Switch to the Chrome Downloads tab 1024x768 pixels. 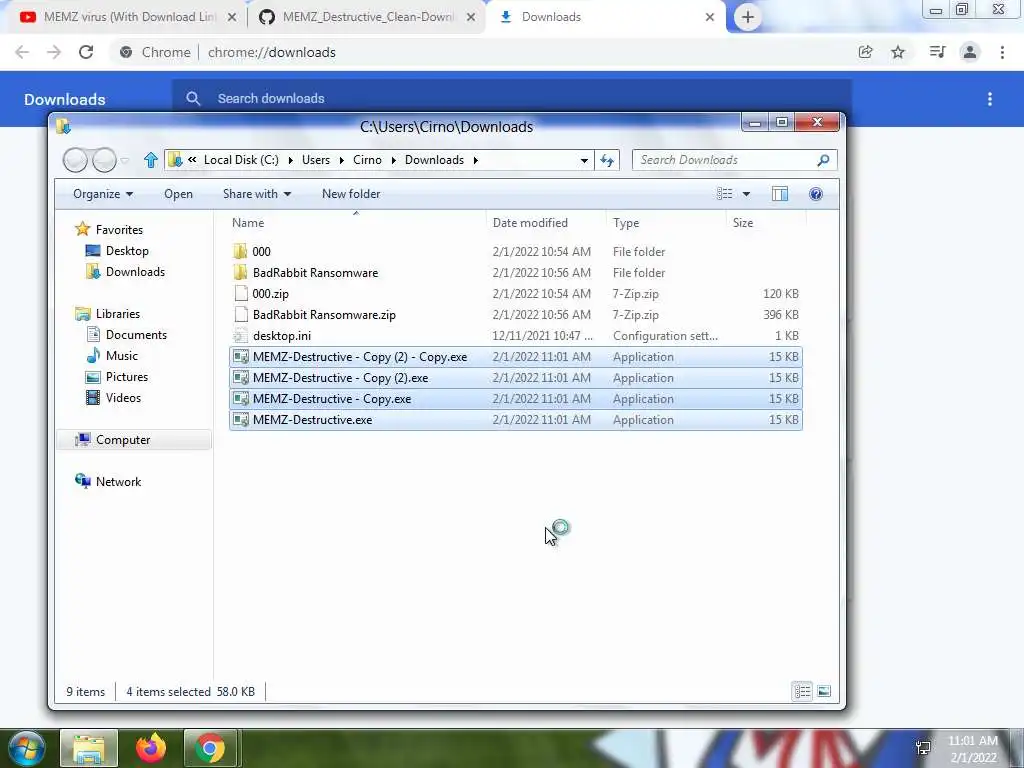(606, 17)
